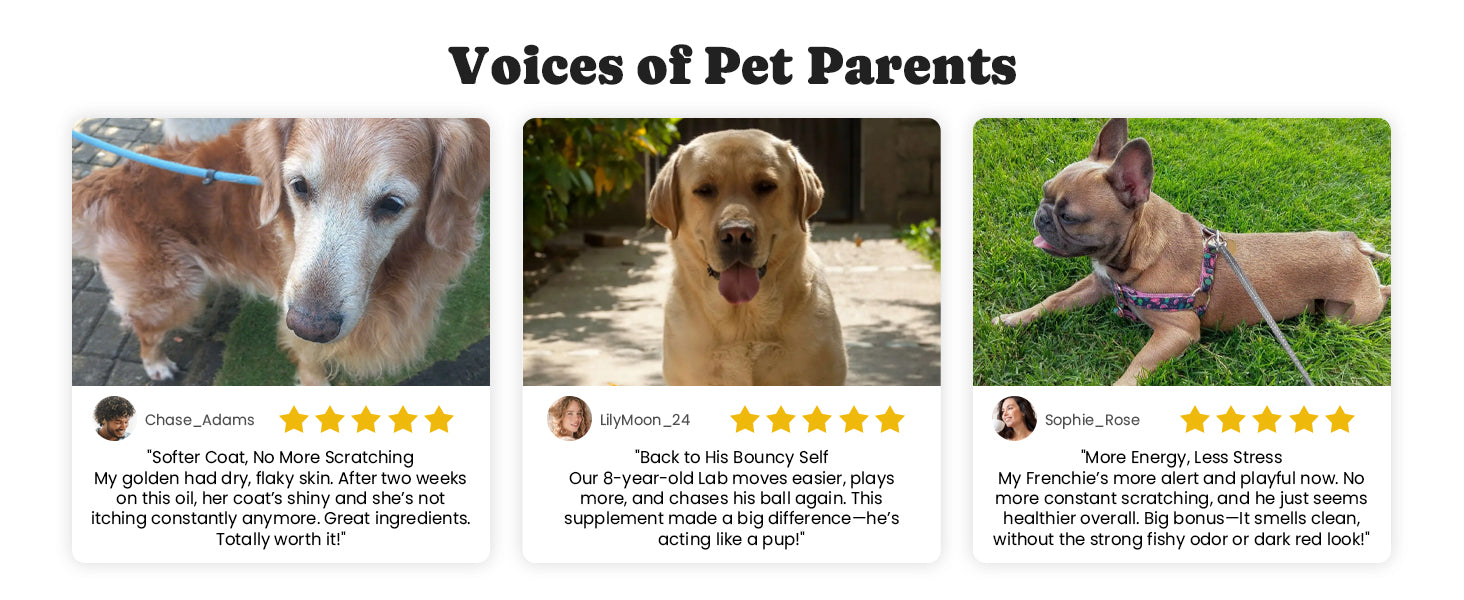The image size is (1464, 600).
Task: Click "Softer Coat, No More Scratching" review title
Action: 281,457
